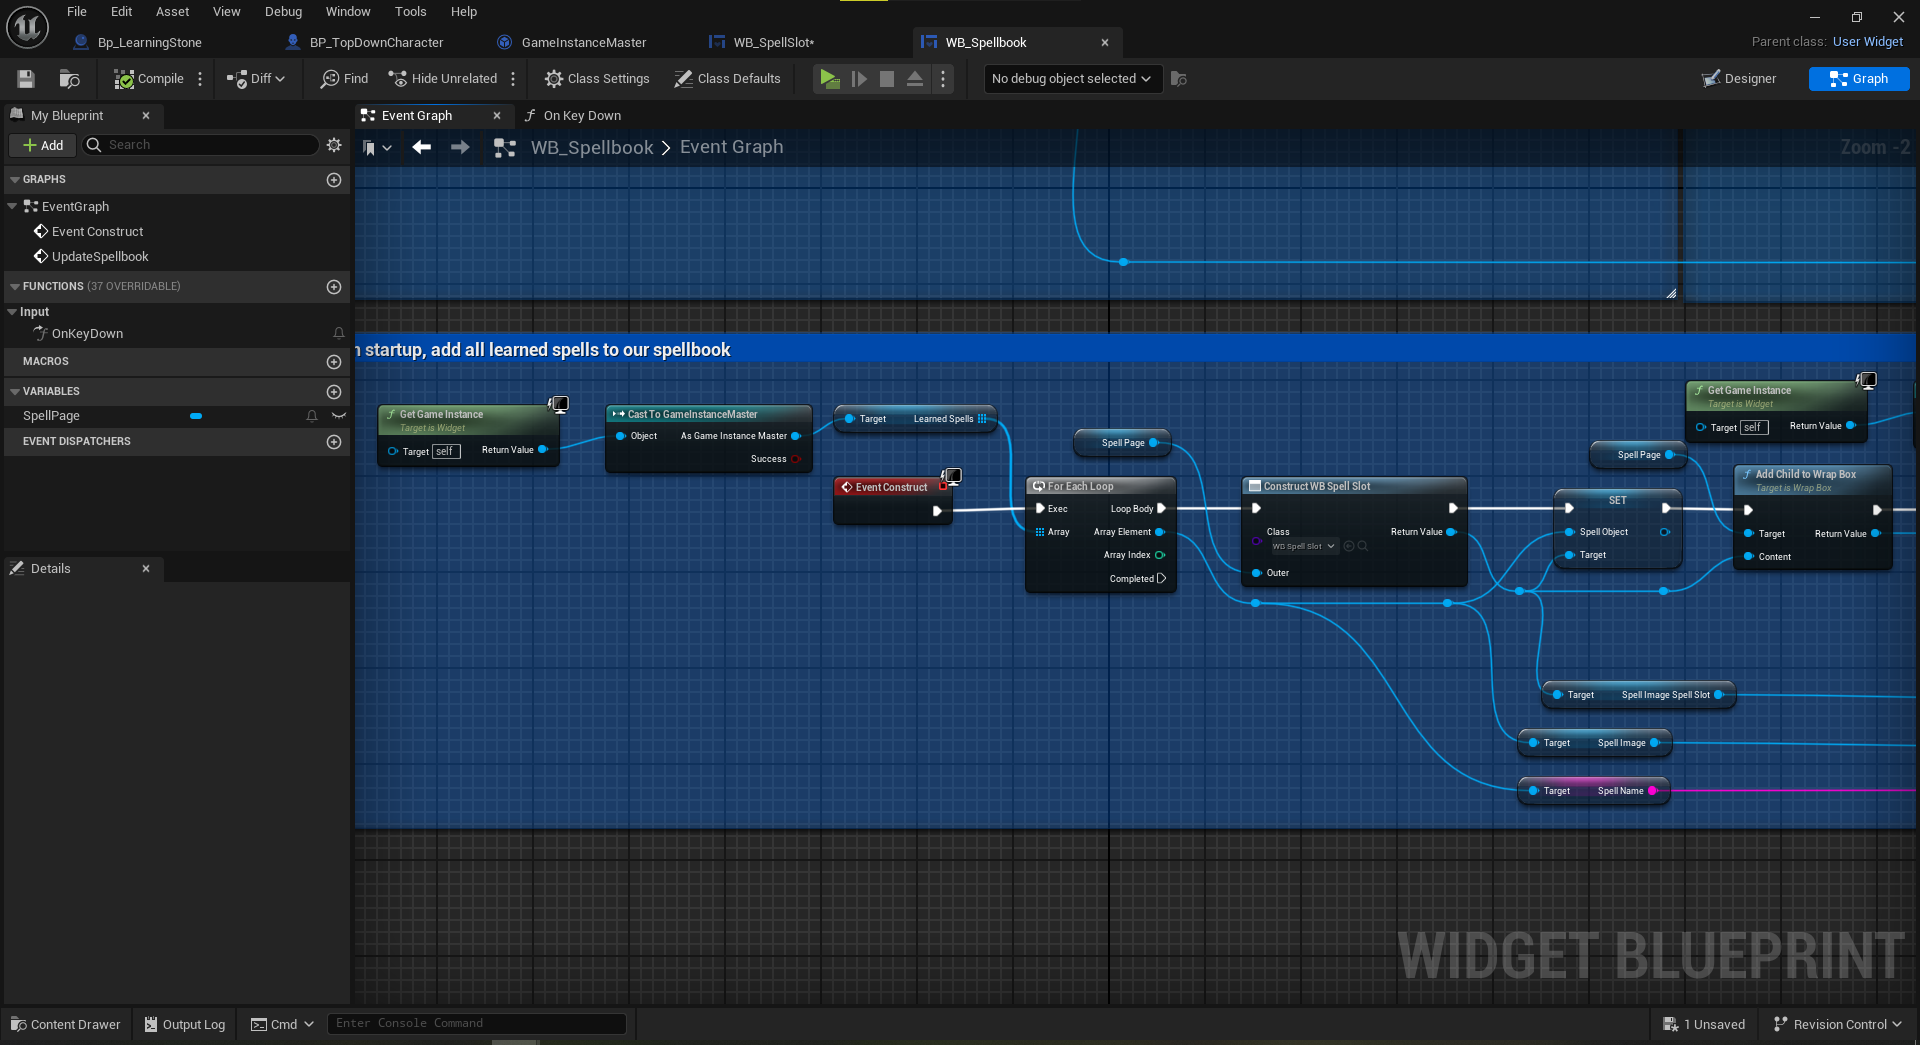Focus the My Blueprint search field
Screen dimensions: 1920x1045
point(200,145)
